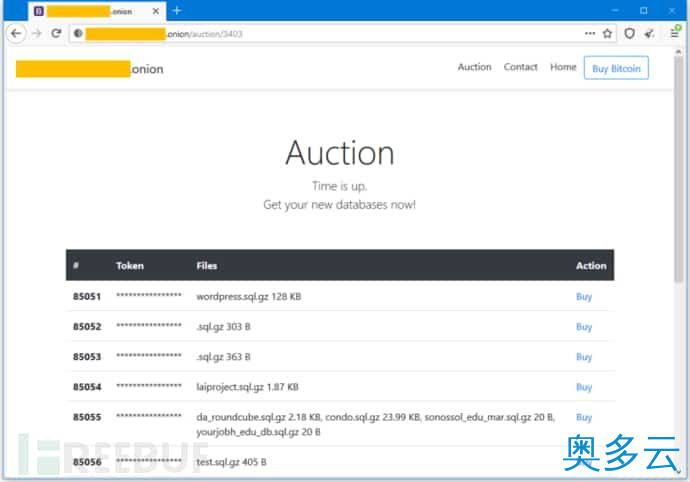The height and width of the screenshot is (482, 690).
Task: Select row number 85054
Action: click(87, 387)
